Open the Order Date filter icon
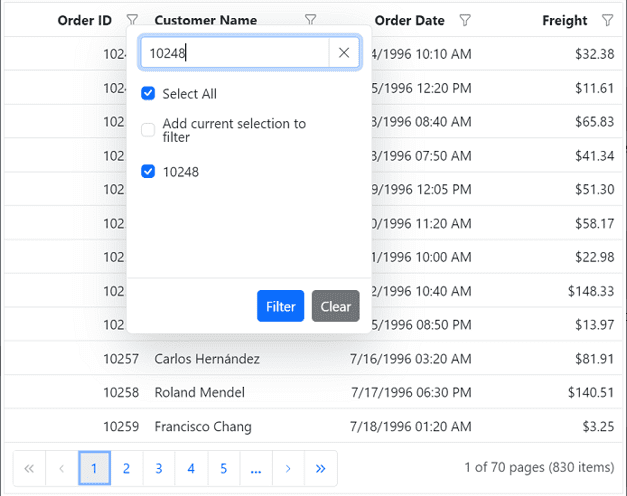Image resolution: width=627 pixels, height=496 pixels. point(464,20)
